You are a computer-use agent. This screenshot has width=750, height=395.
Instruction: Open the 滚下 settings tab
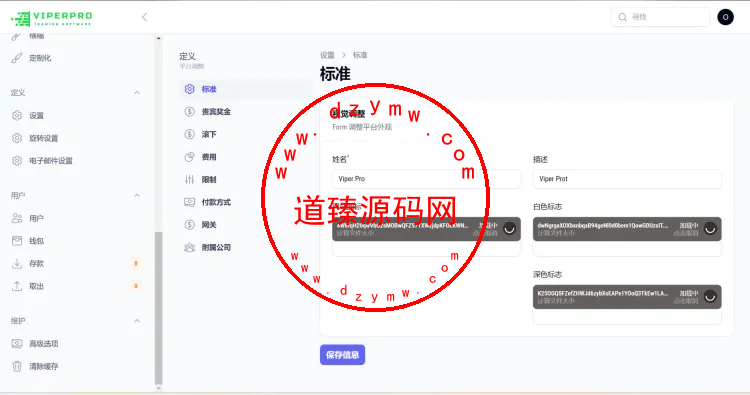pyautogui.click(x=245, y=134)
